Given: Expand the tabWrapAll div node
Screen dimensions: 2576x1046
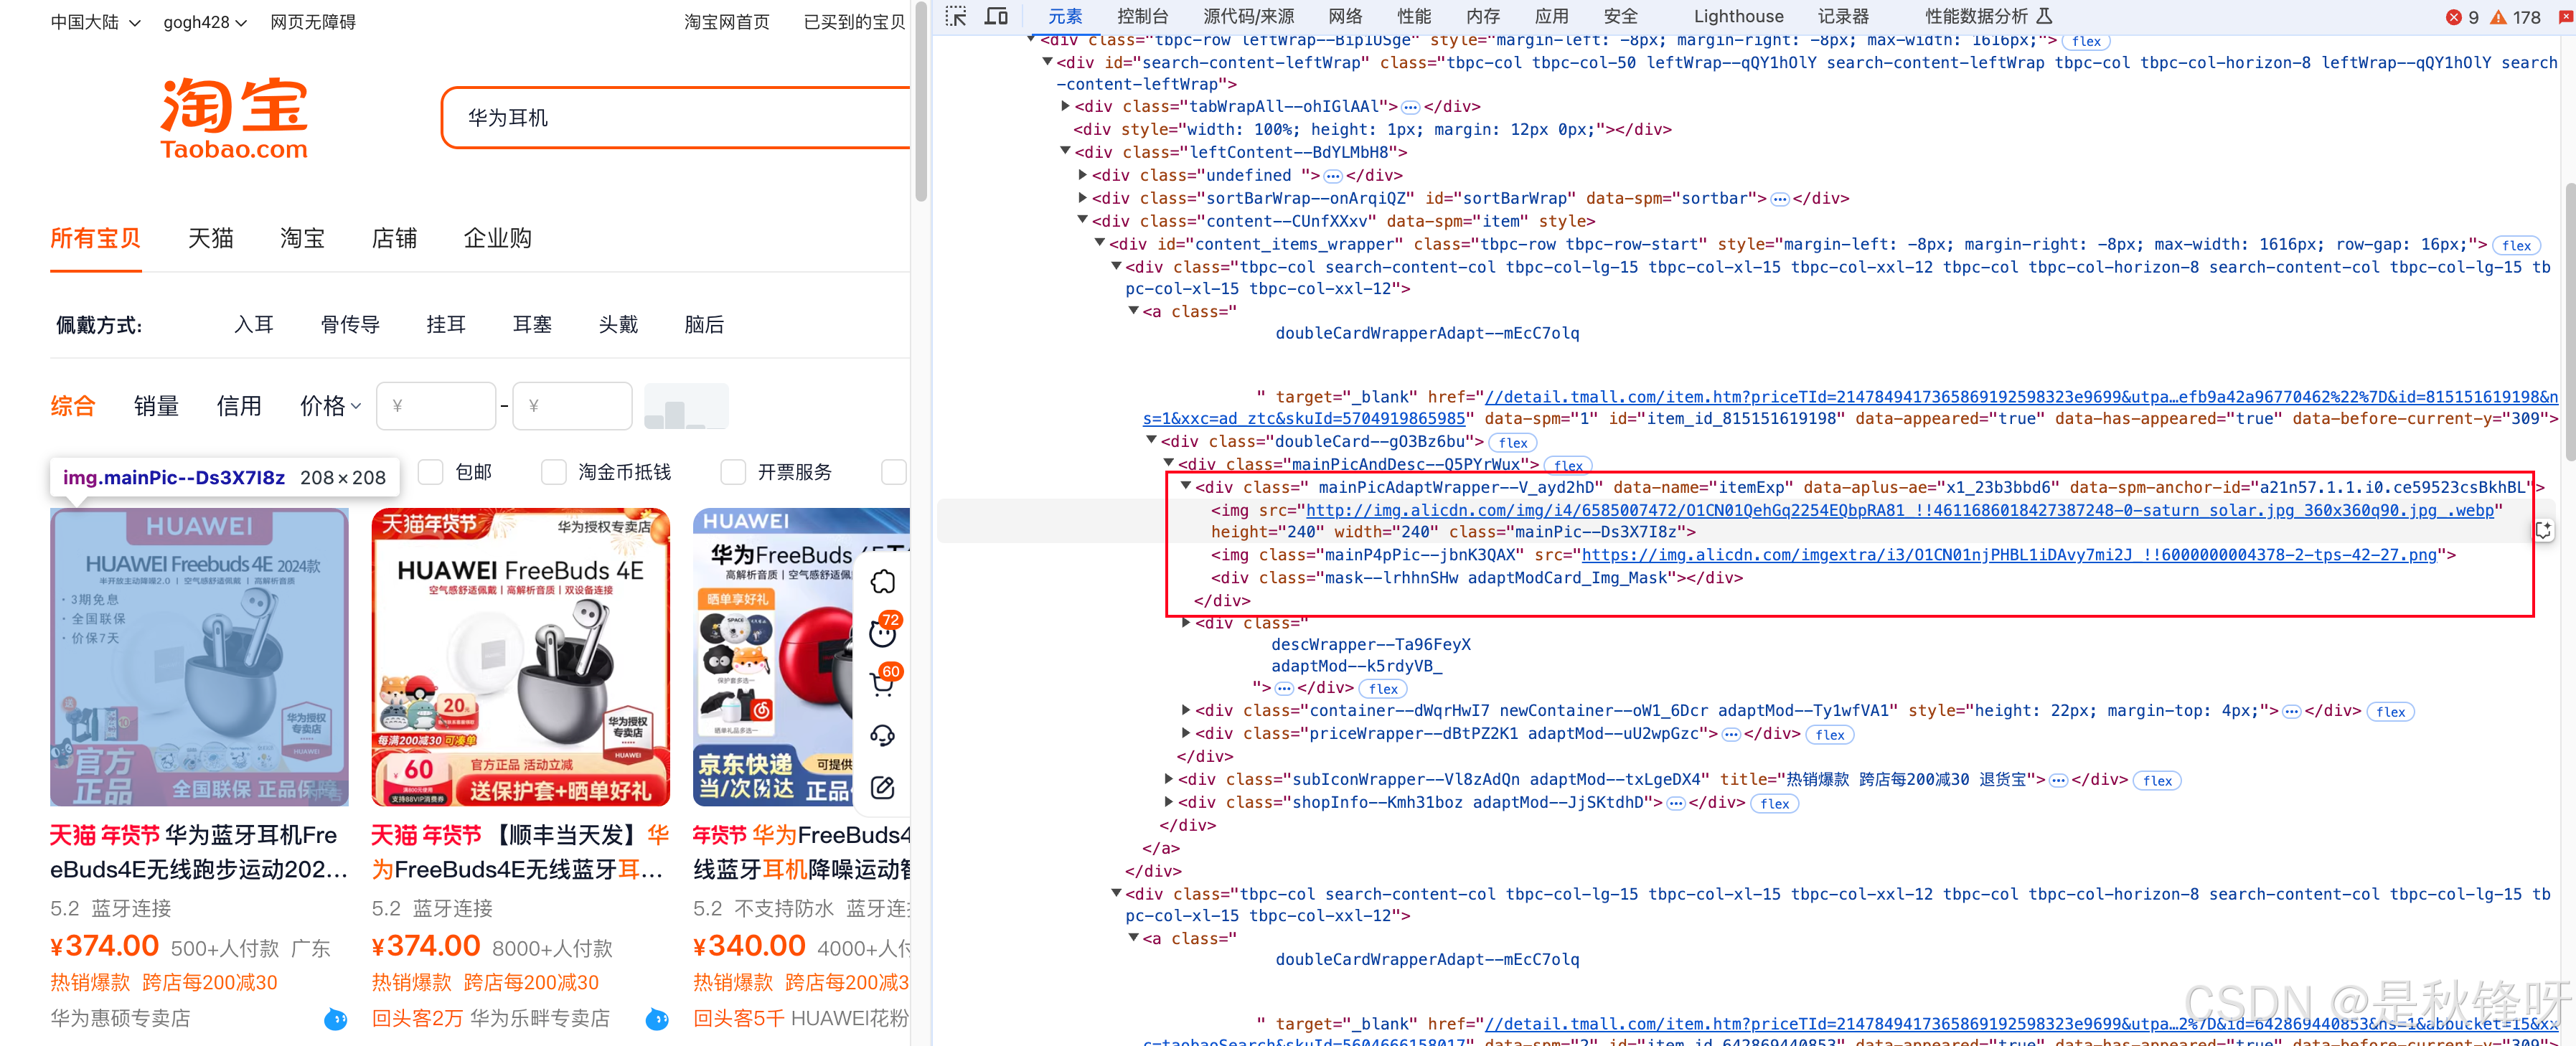Looking at the screenshot, I should click(x=1066, y=106).
